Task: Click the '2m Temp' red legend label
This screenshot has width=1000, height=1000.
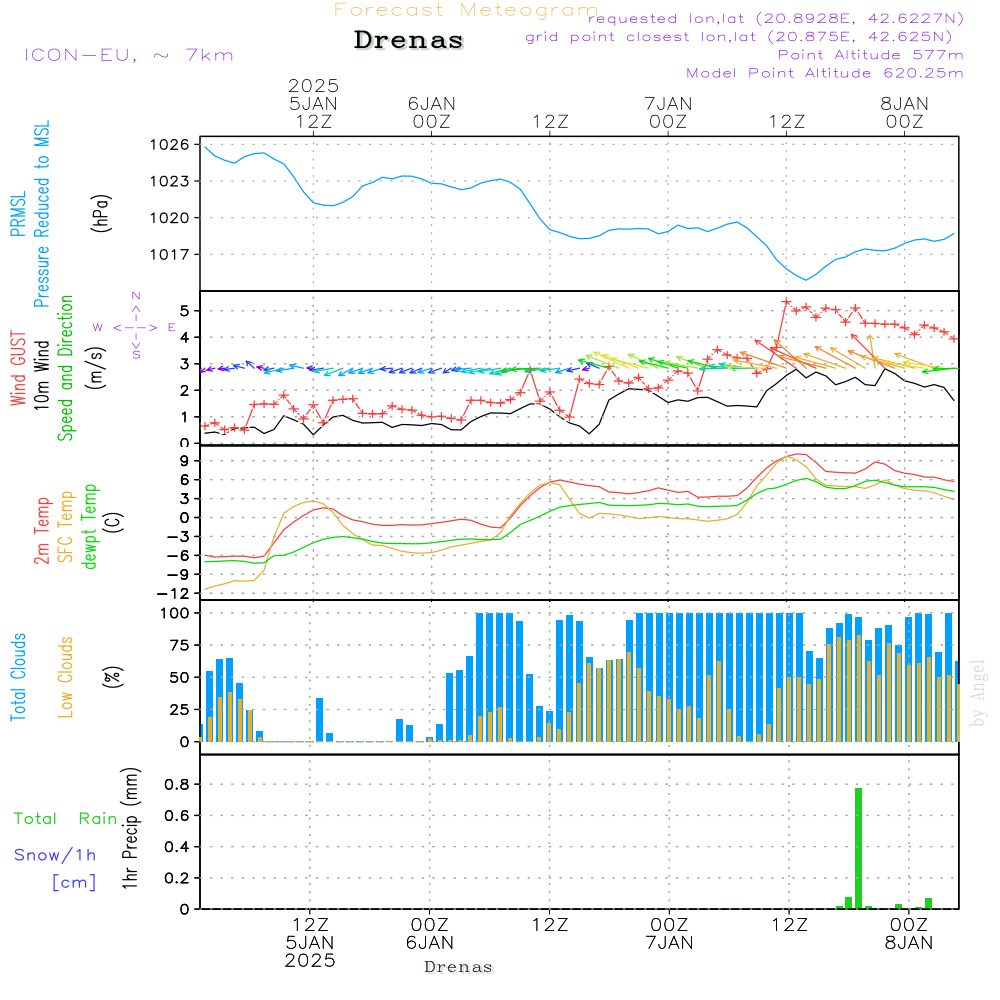Action: [41, 531]
